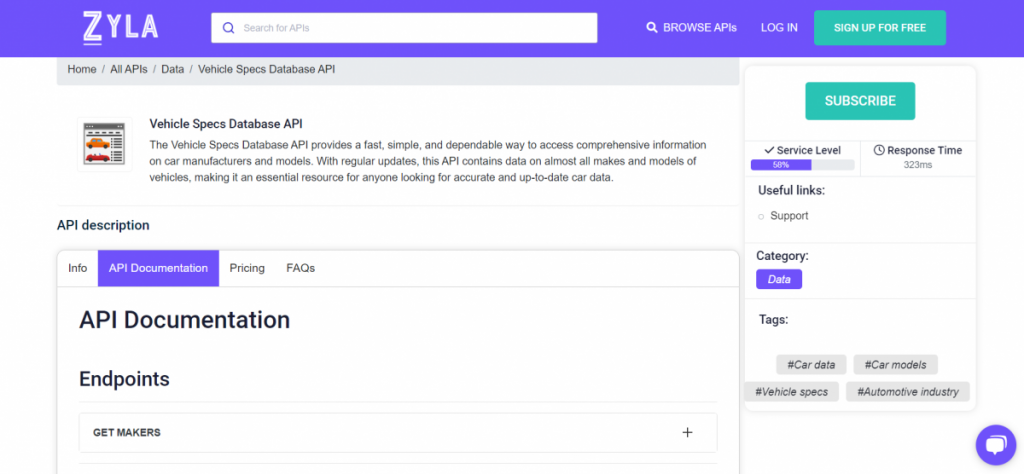Click the LOG IN link
This screenshot has width=1024, height=474.
click(x=779, y=28)
